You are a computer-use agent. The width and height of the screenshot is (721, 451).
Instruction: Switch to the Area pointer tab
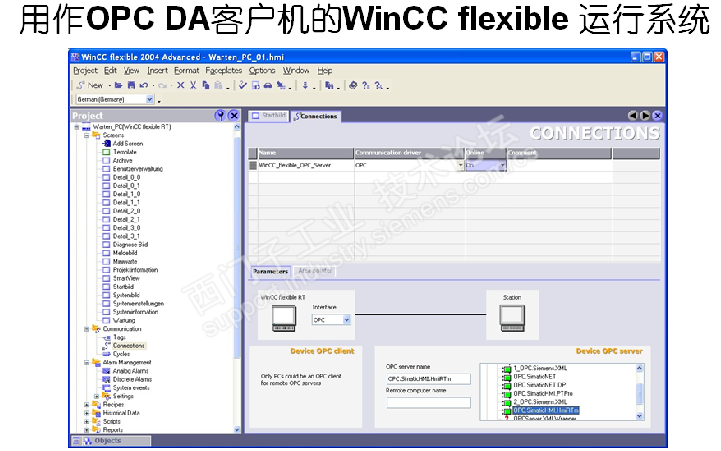tap(315, 271)
